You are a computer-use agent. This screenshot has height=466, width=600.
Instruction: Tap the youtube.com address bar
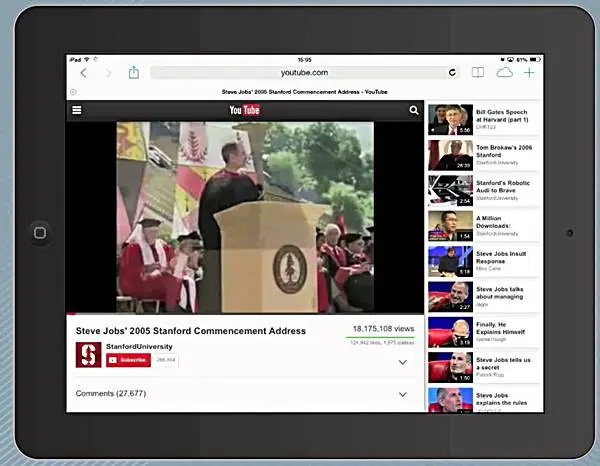click(305, 72)
